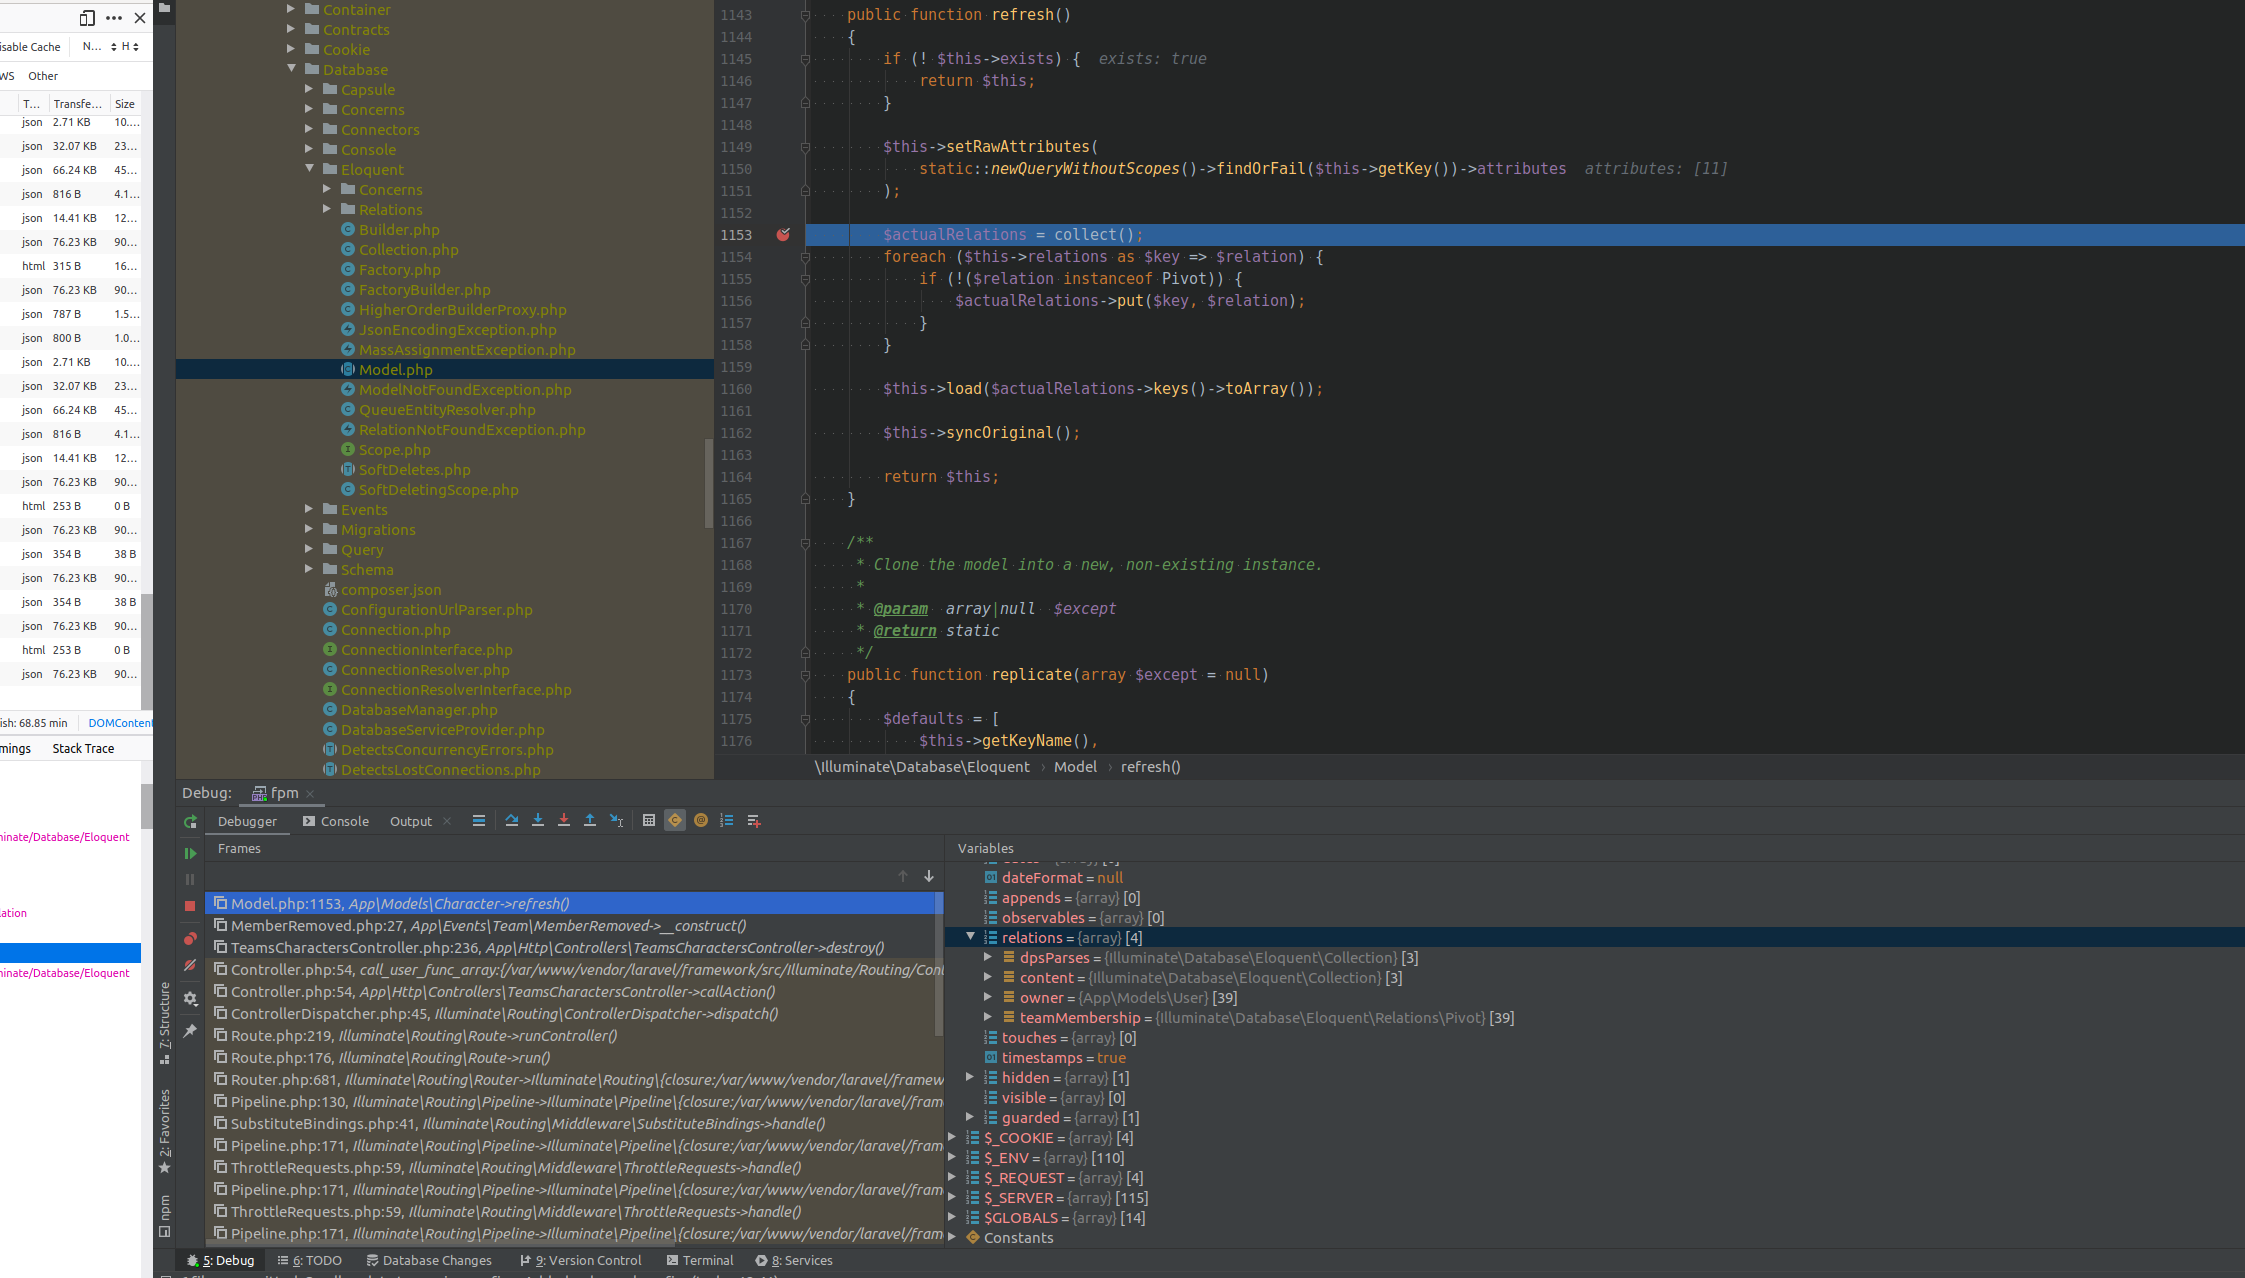Click the Run to Cursor icon
Image resolution: width=2245 pixels, height=1278 pixels.
[617, 820]
